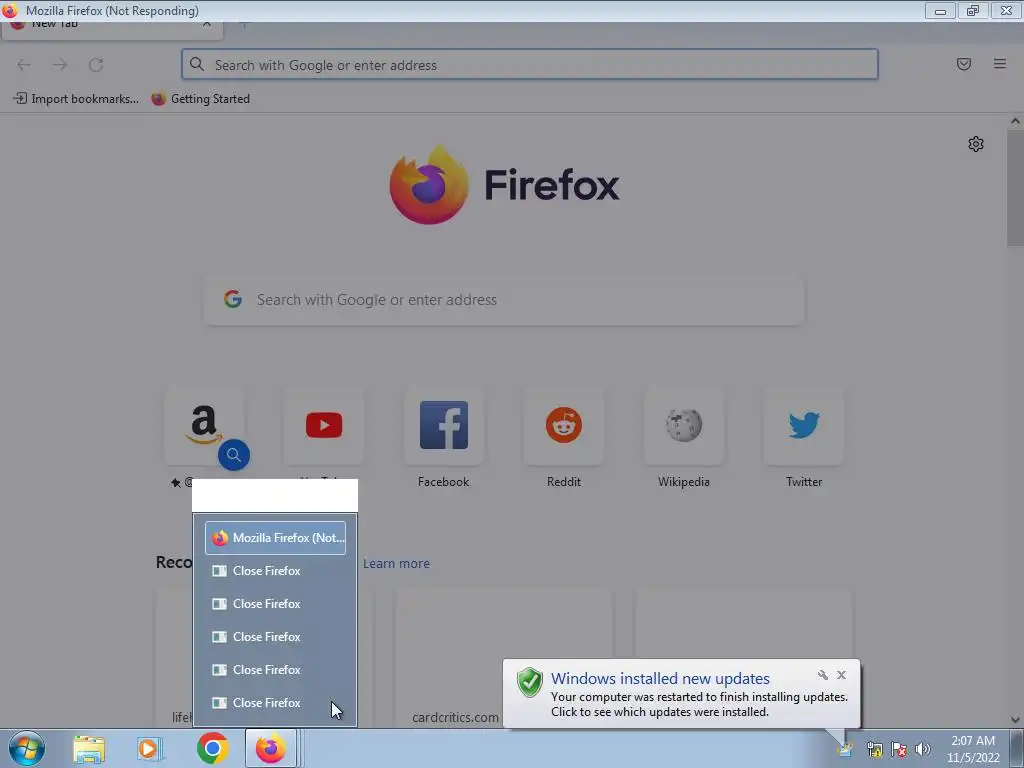The width and height of the screenshot is (1024, 768).
Task: Select the Firefox taskbar button
Action: [x=271, y=748]
